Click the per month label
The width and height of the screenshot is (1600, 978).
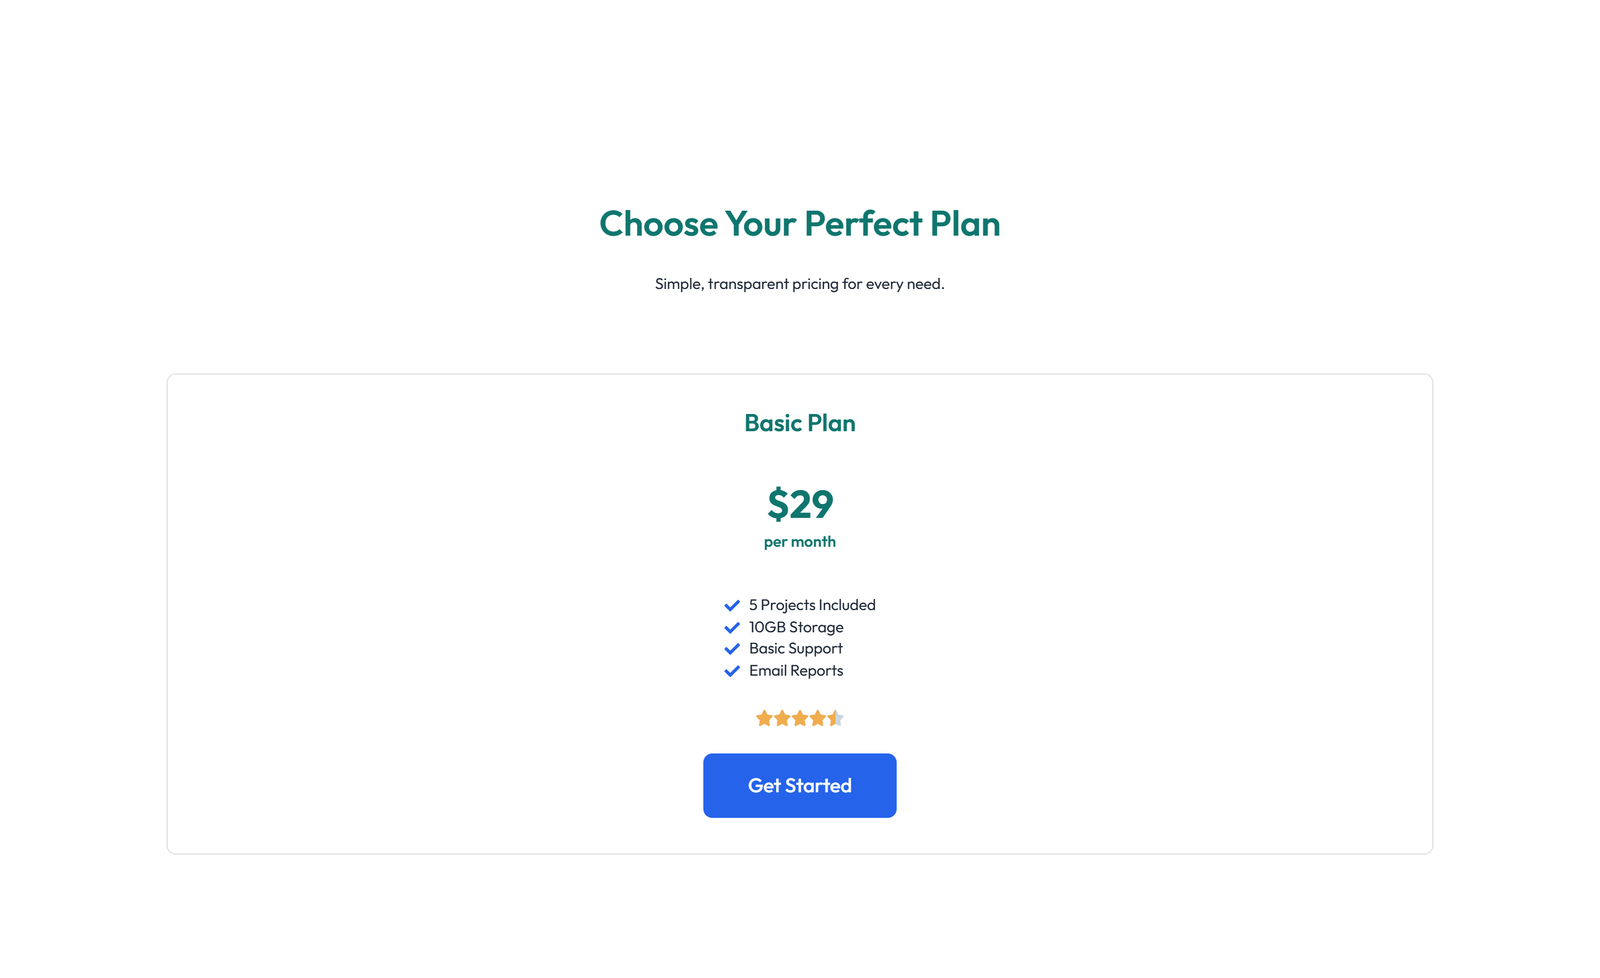[799, 541]
